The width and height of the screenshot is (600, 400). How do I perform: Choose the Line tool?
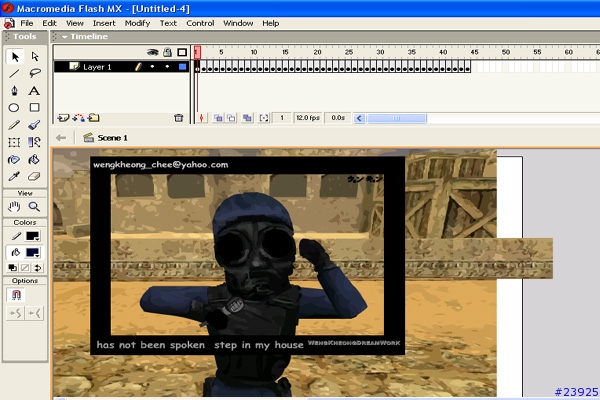click(14, 73)
